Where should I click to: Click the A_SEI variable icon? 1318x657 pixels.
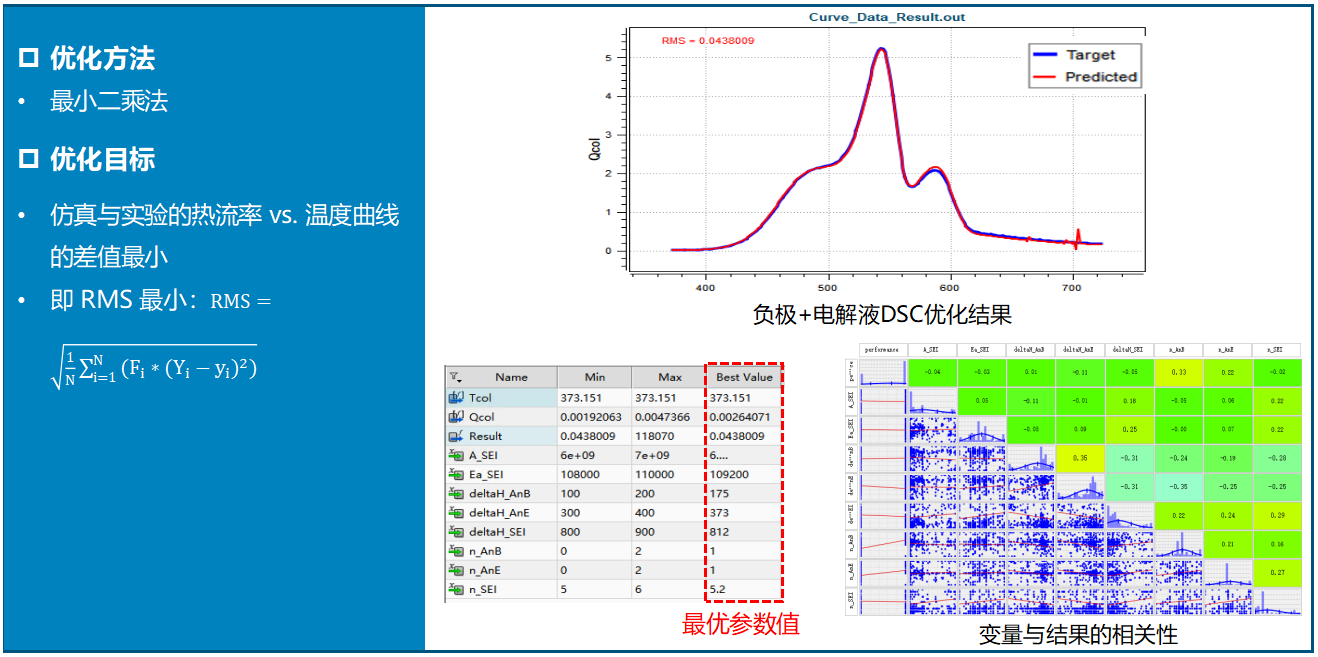point(456,455)
